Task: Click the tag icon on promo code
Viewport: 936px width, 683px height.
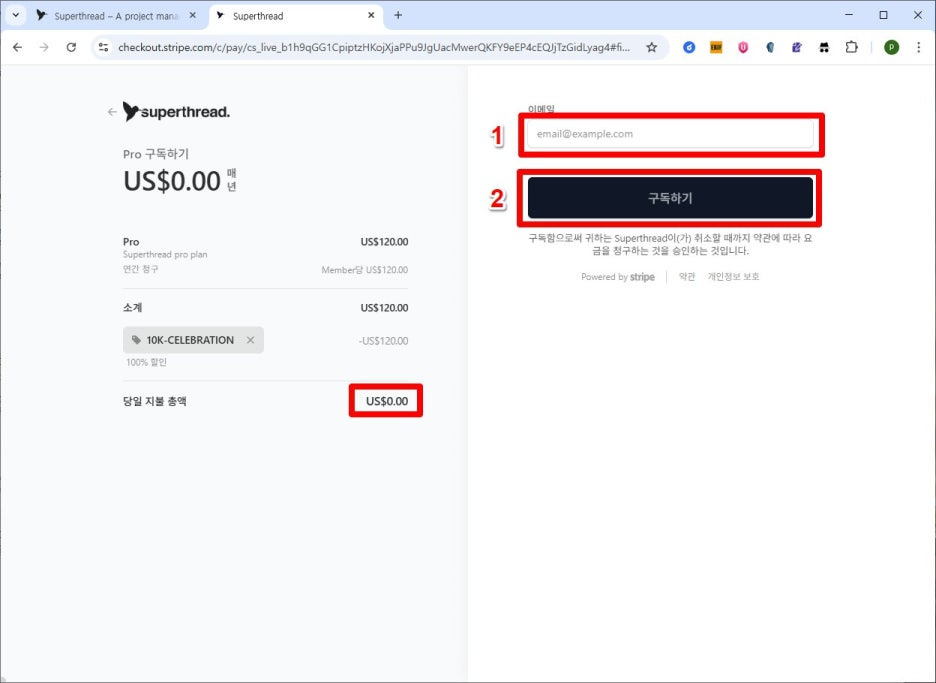Action: coord(136,340)
